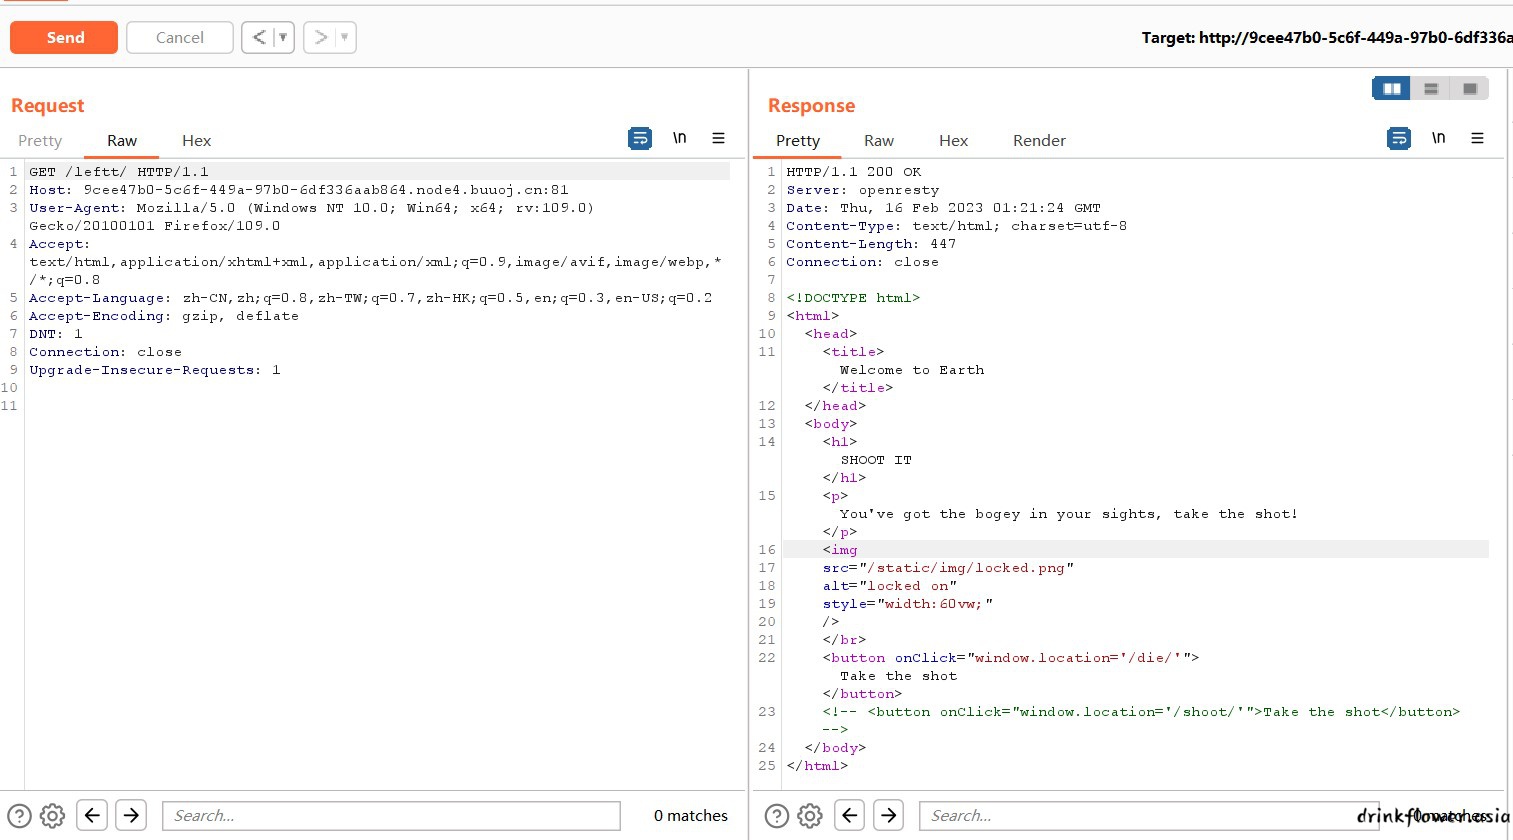The width and height of the screenshot is (1513, 840).
Task: Switch Request view to Pretty tab
Action: tap(40, 141)
